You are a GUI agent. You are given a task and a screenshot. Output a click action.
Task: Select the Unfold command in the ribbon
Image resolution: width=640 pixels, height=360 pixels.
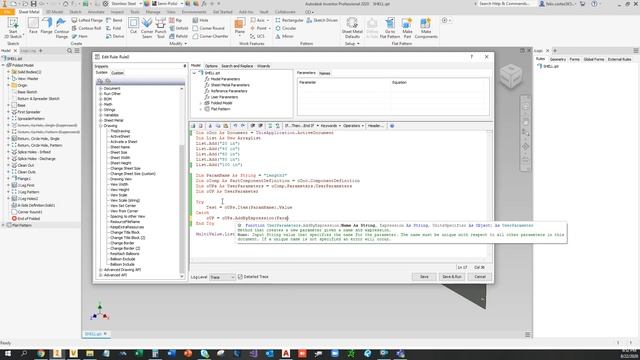(179, 28)
